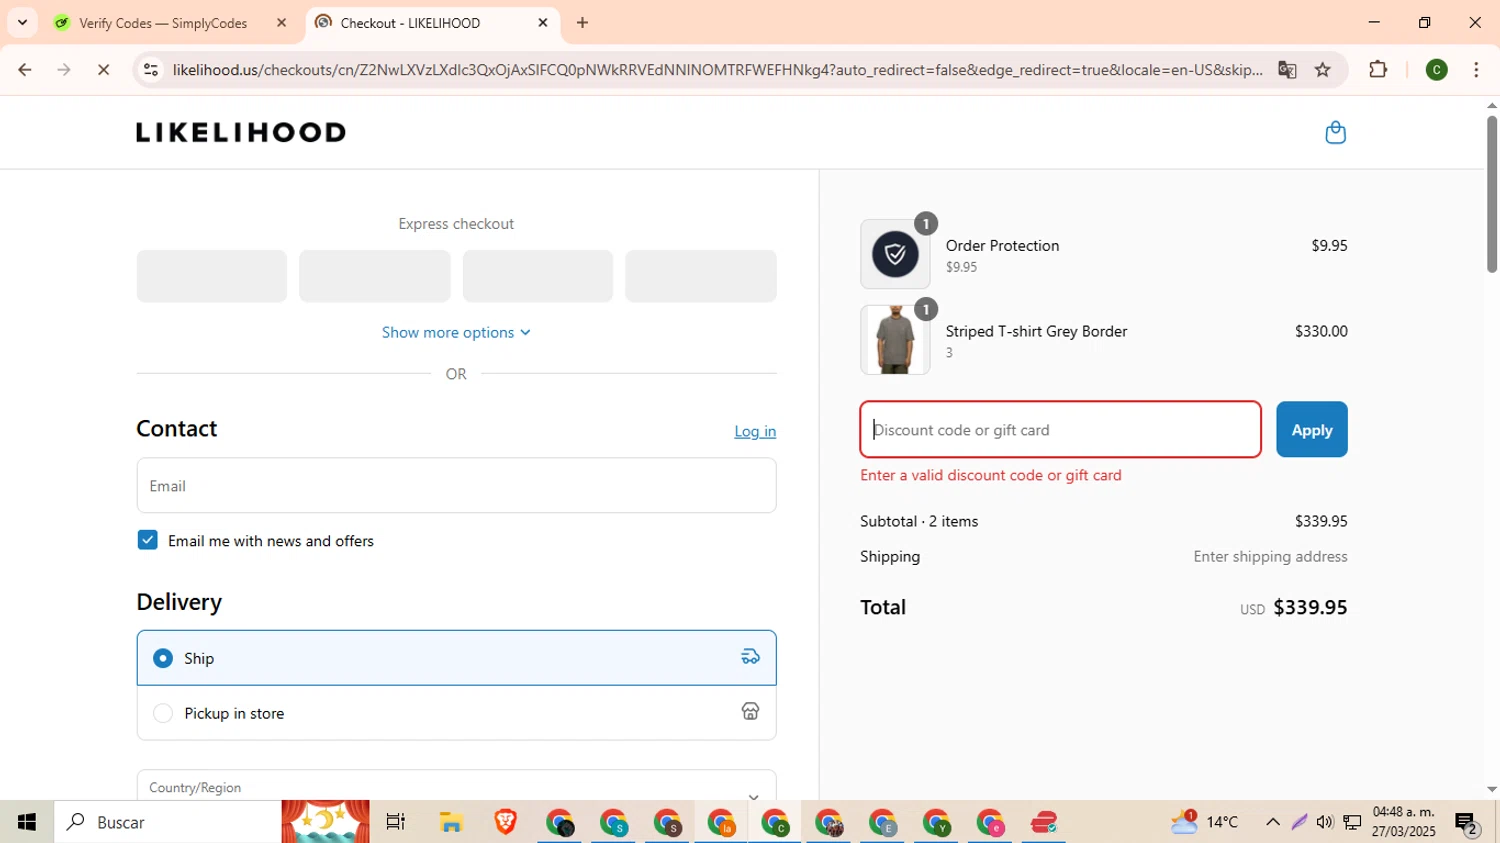The width and height of the screenshot is (1500, 843).
Task: Open browser extensions puzzle icon
Action: [1378, 70]
